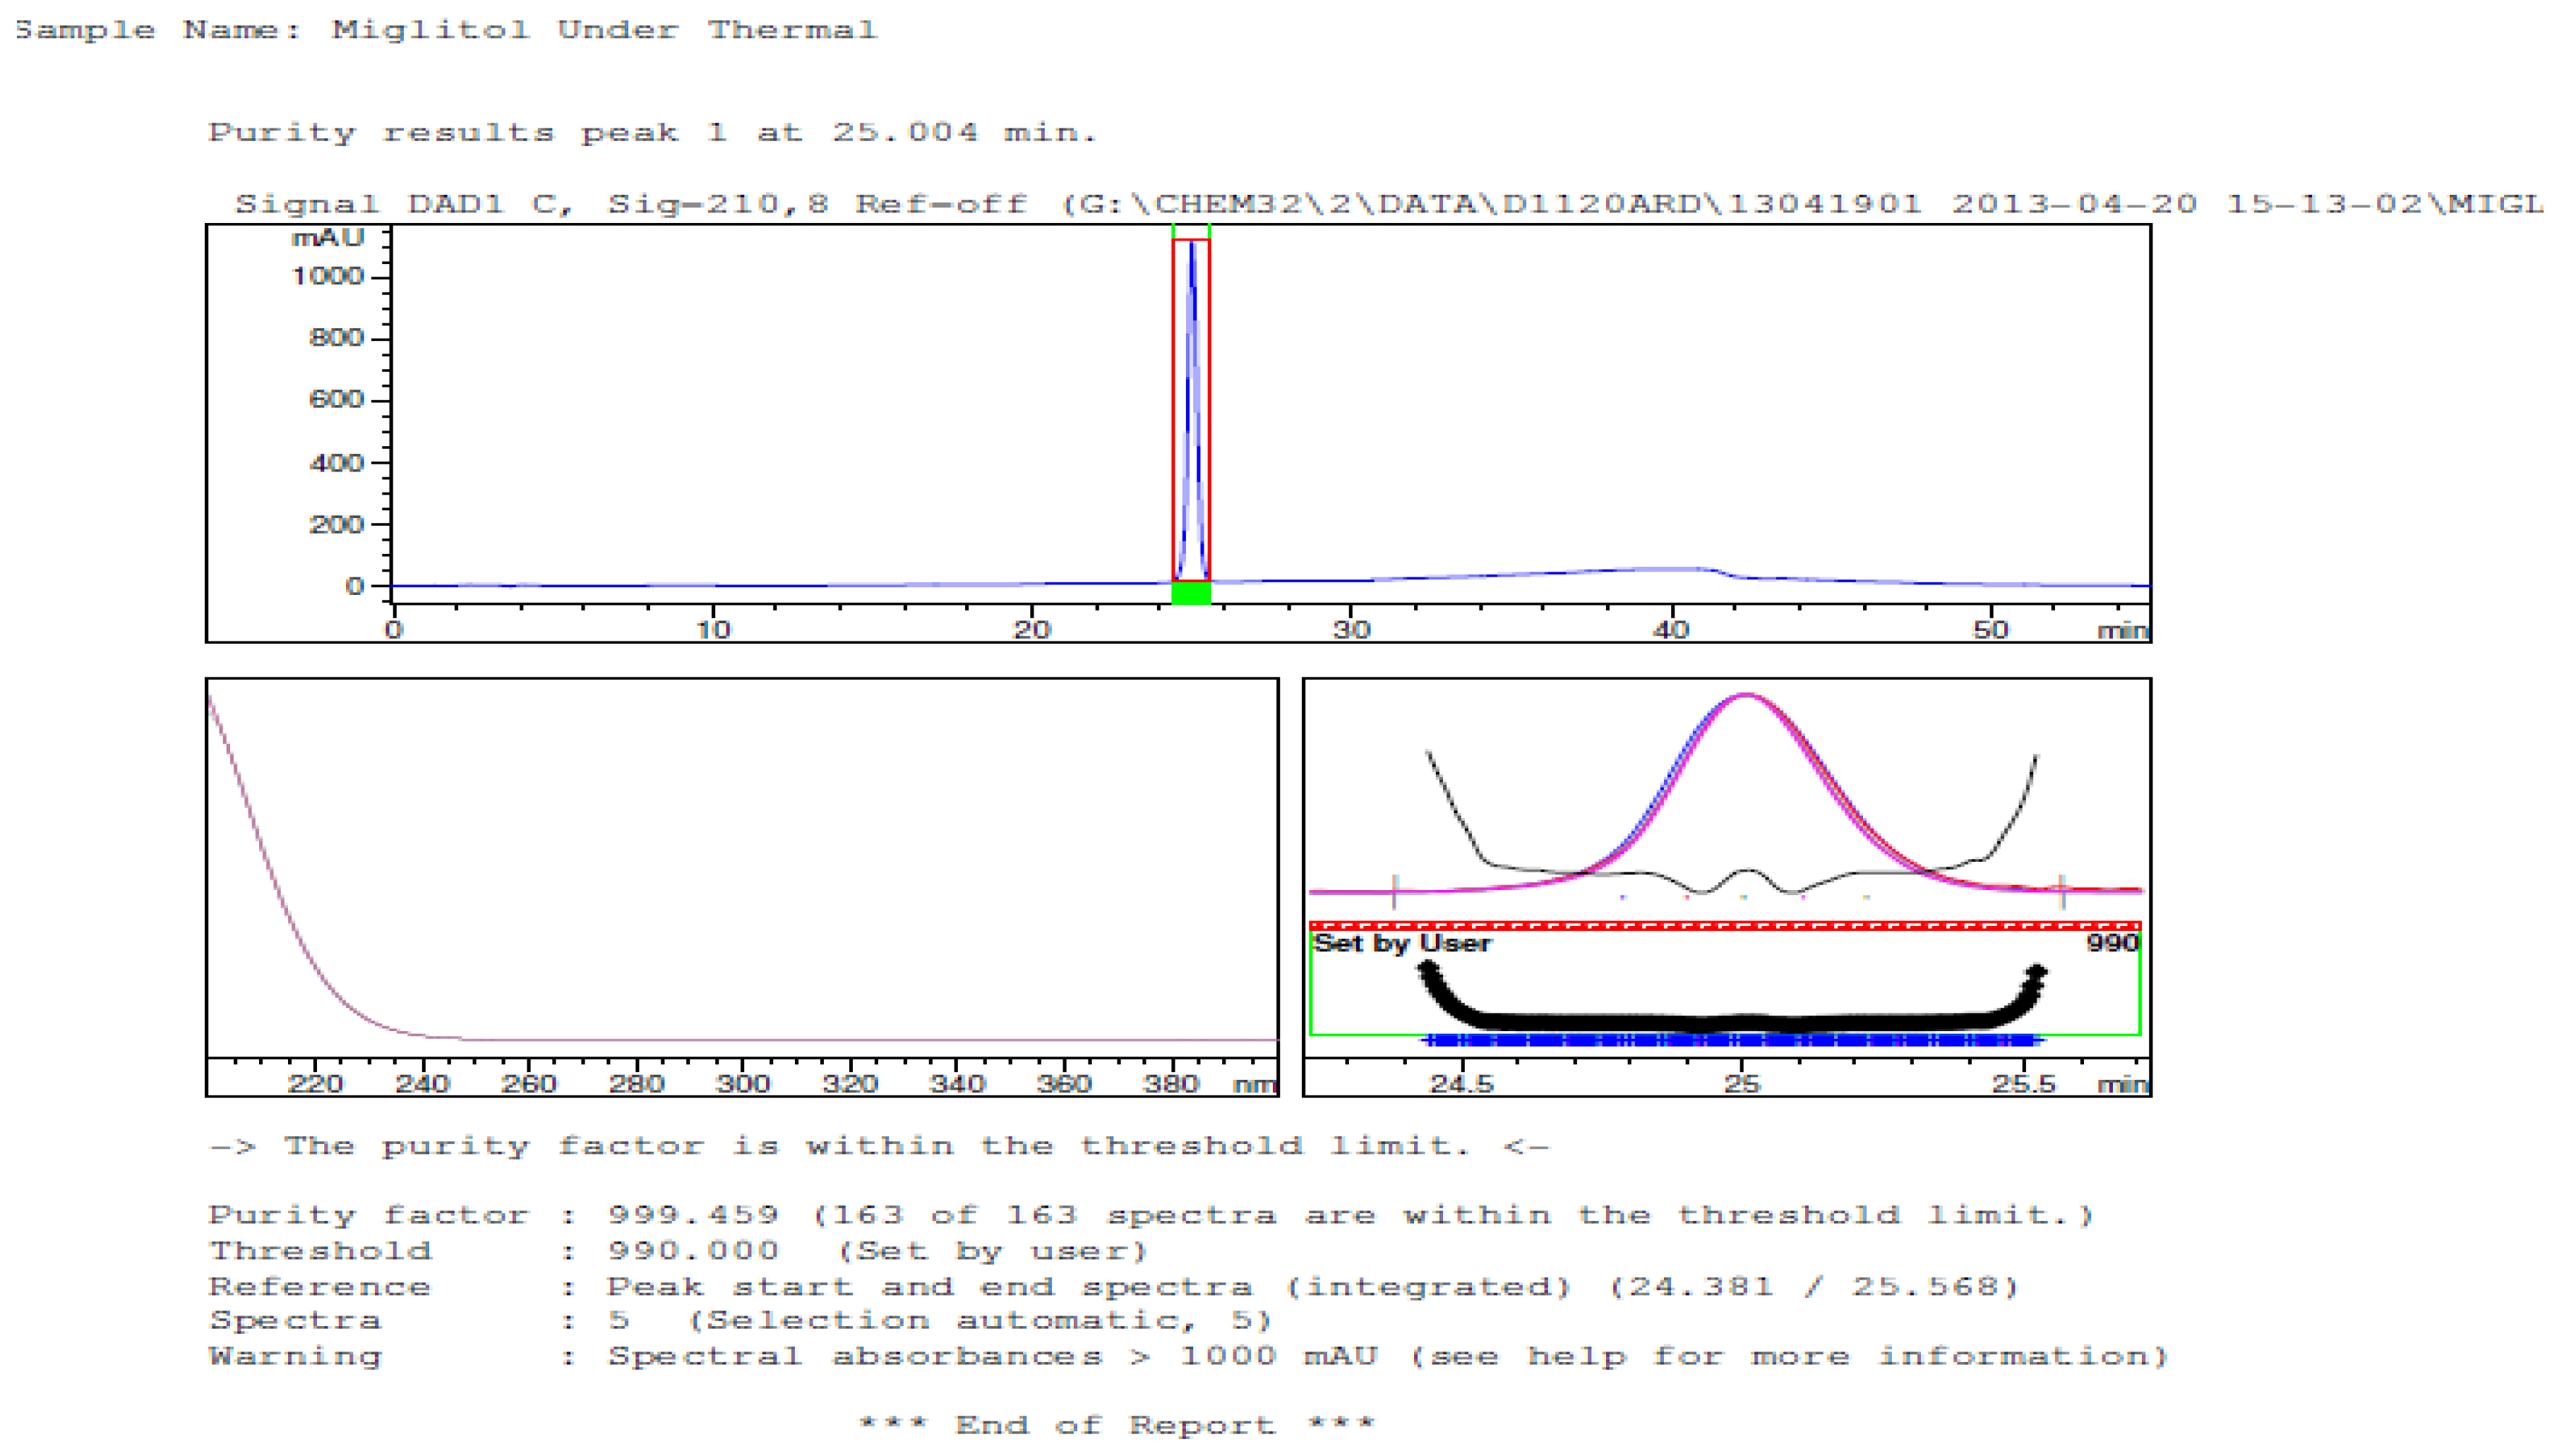Click the 'Set by User' threshold label
This screenshot has height=1456, width=2557.
[1401, 943]
